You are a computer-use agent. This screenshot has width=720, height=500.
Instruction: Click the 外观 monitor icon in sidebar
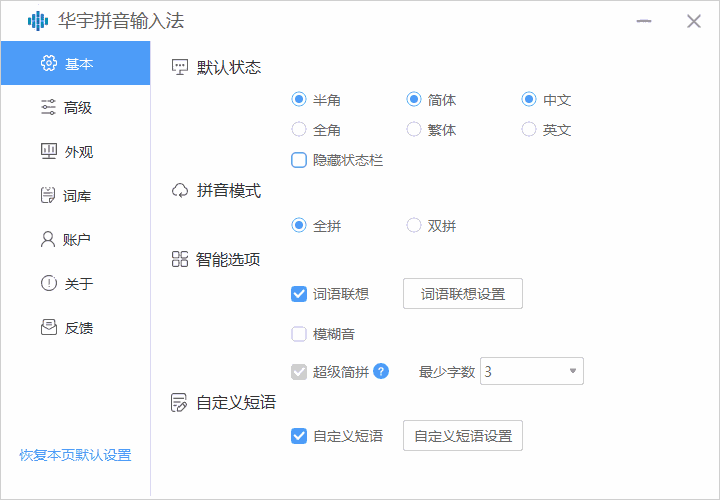tap(48, 152)
